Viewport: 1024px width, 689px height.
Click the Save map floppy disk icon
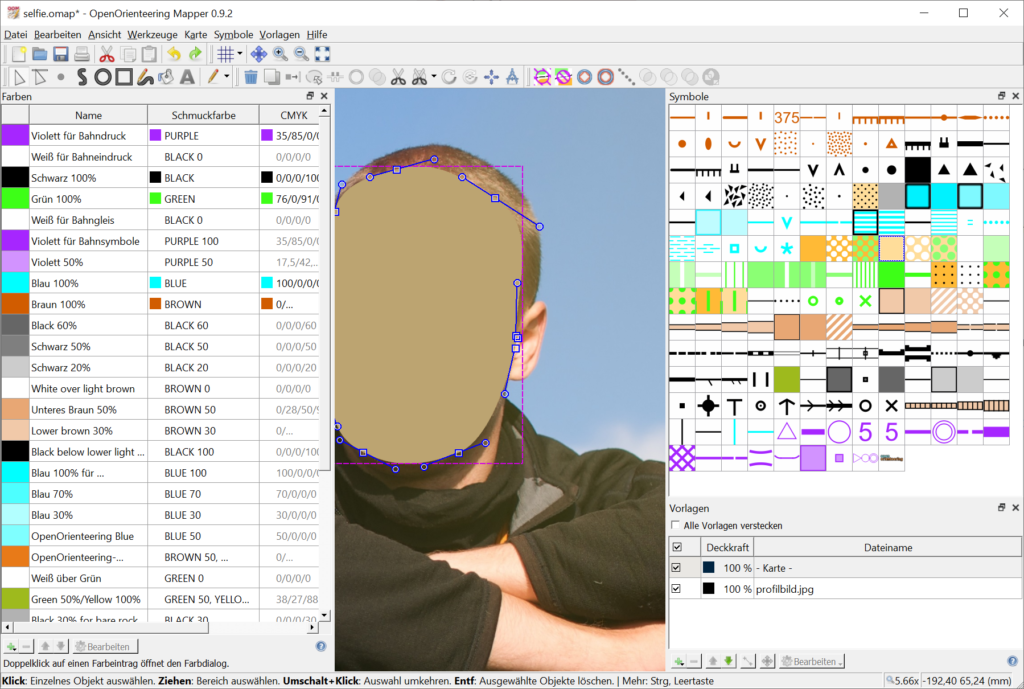(60, 54)
